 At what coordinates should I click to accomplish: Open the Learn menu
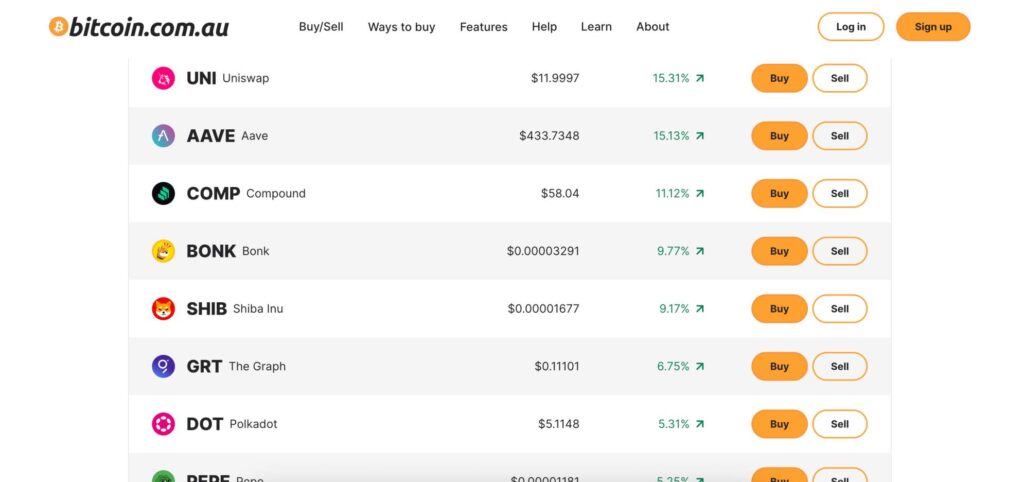tap(596, 27)
